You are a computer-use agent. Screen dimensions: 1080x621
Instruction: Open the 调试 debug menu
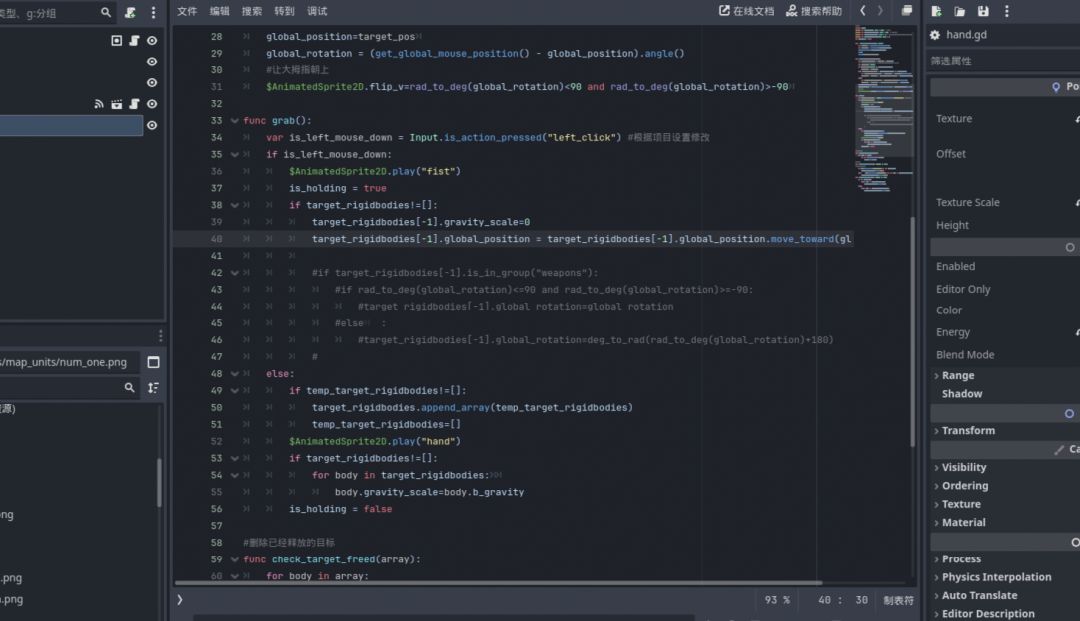(317, 11)
